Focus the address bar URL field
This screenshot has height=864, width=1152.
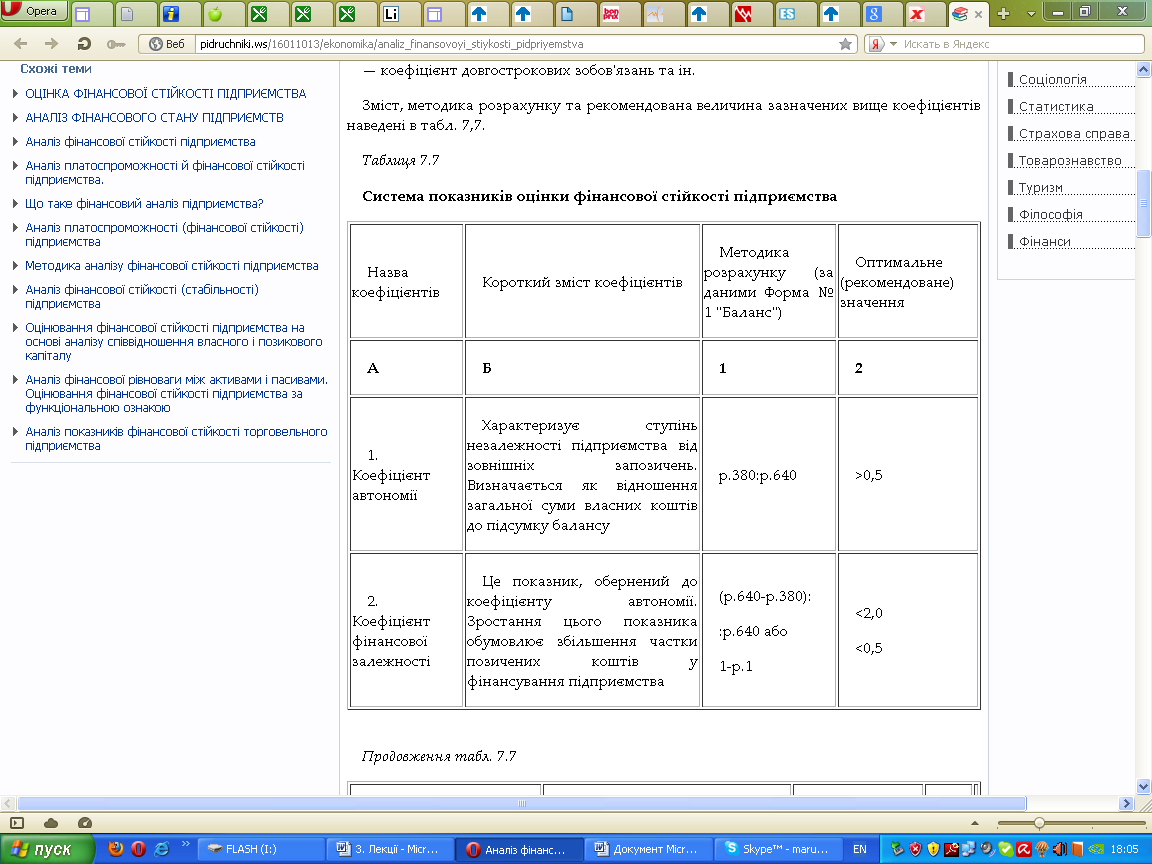tap(514, 44)
